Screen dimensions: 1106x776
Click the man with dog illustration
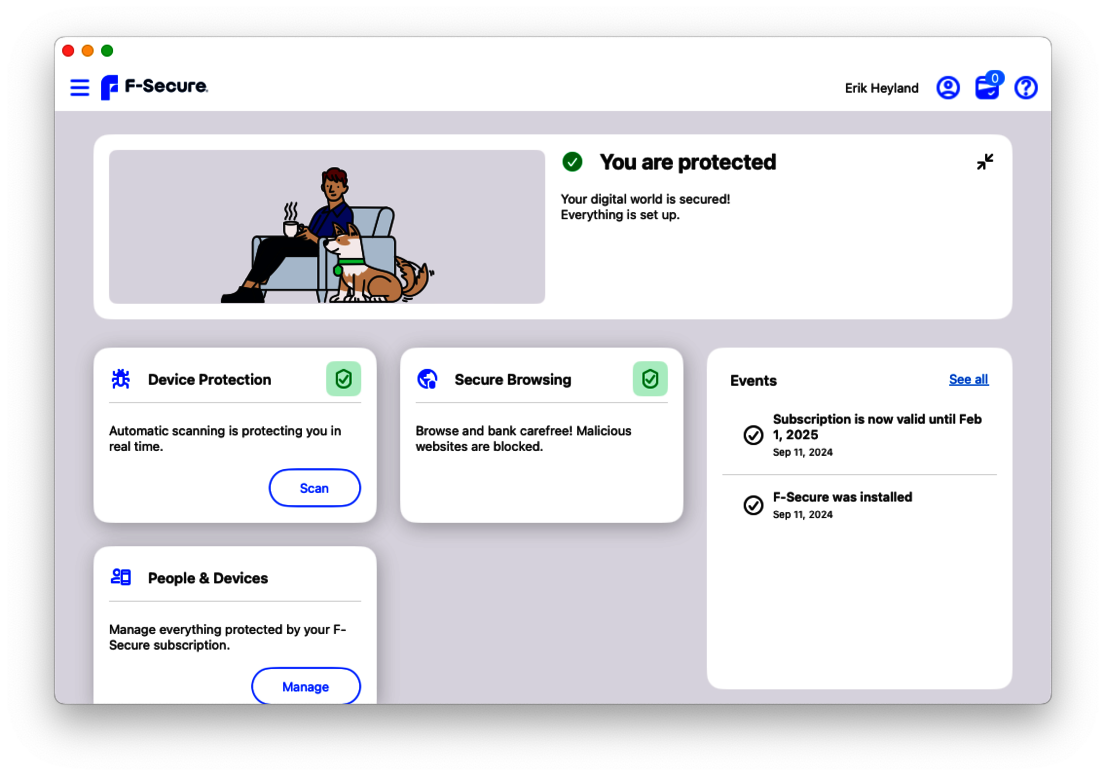[327, 227]
